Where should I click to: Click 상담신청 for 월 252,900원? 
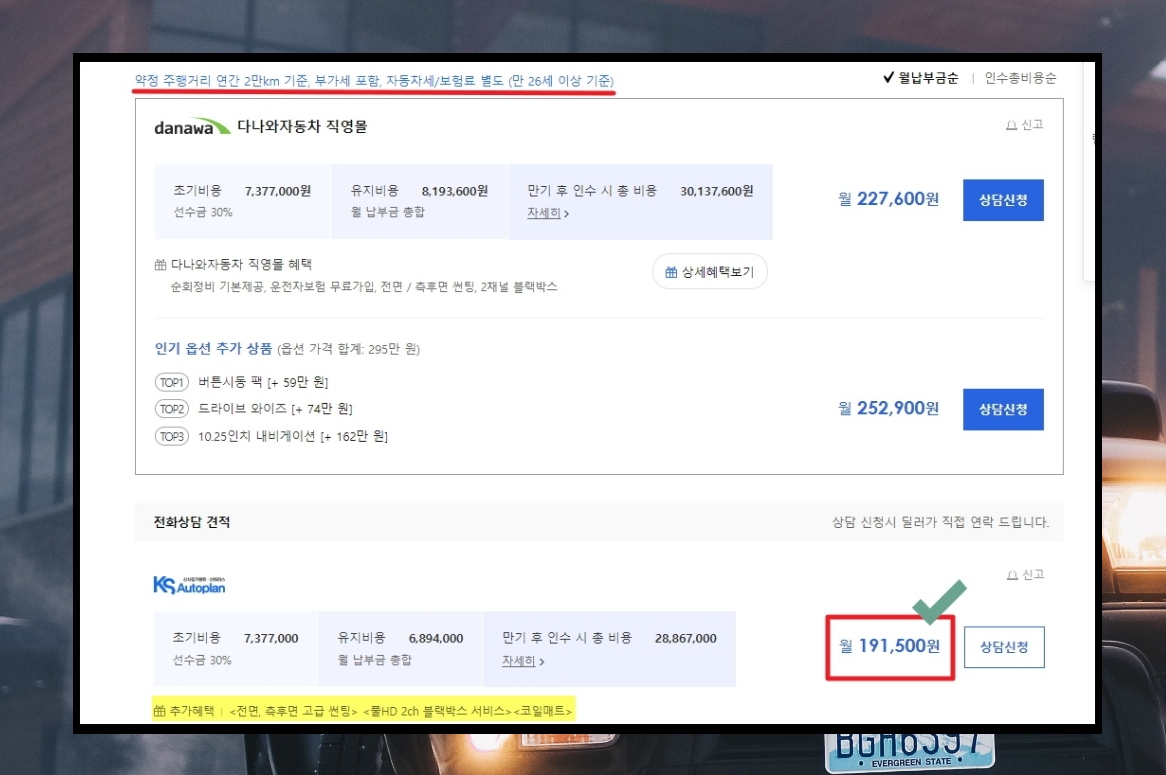pos(1003,409)
